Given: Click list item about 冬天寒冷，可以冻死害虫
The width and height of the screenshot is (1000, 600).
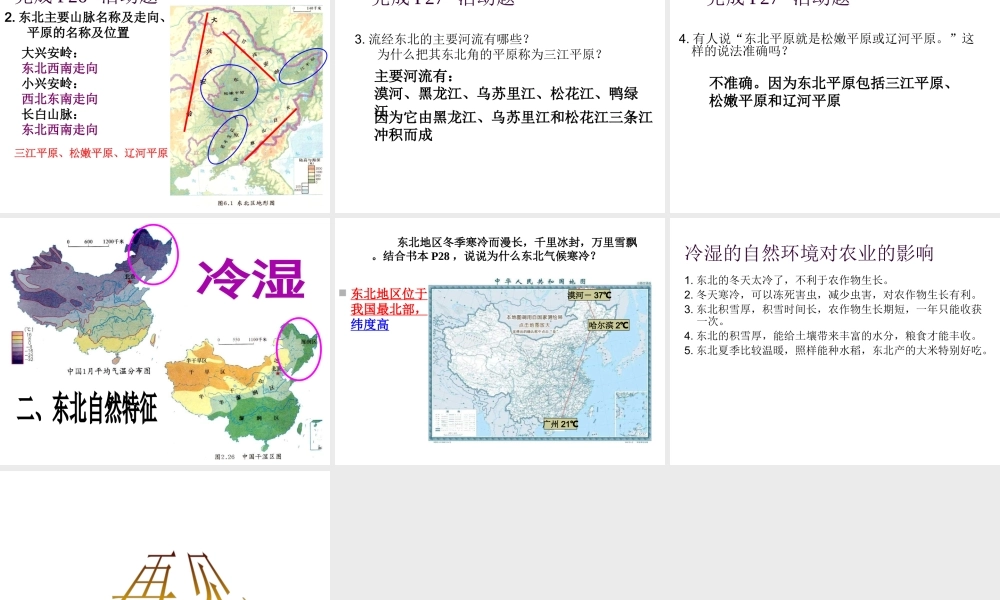Looking at the screenshot, I should click(831, 295).
